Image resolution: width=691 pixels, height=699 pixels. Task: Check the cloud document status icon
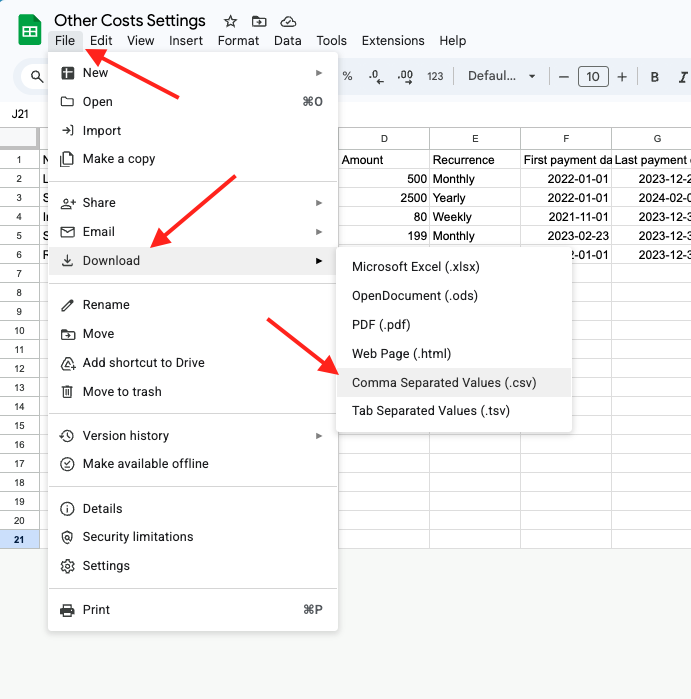pos(288,21)
